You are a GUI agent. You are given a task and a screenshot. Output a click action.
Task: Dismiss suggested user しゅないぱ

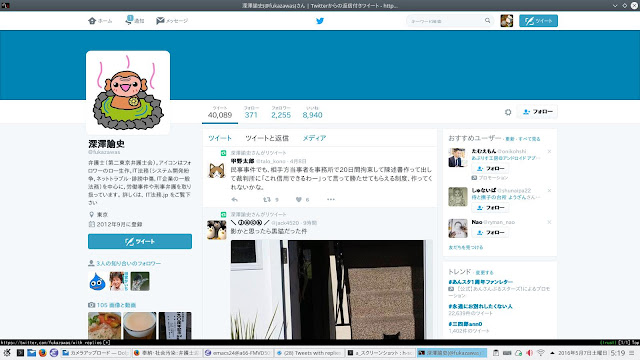[549, 191]
